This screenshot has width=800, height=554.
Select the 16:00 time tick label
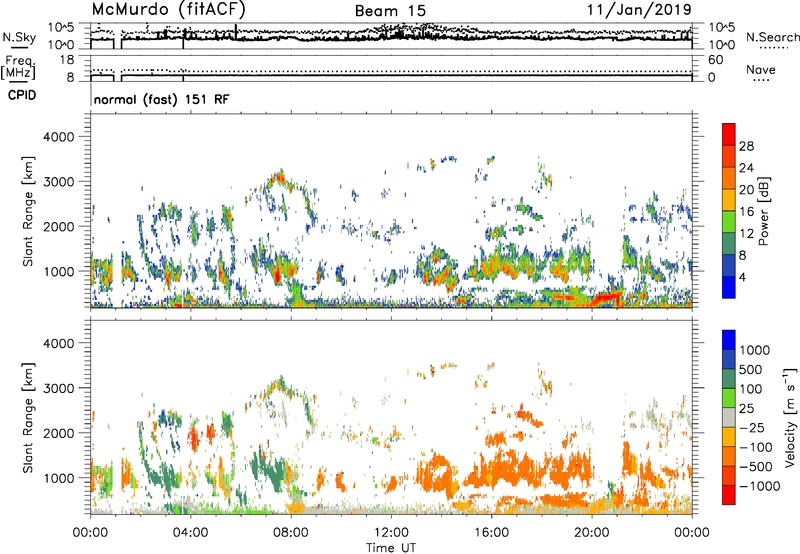click(x=491, y=533)
